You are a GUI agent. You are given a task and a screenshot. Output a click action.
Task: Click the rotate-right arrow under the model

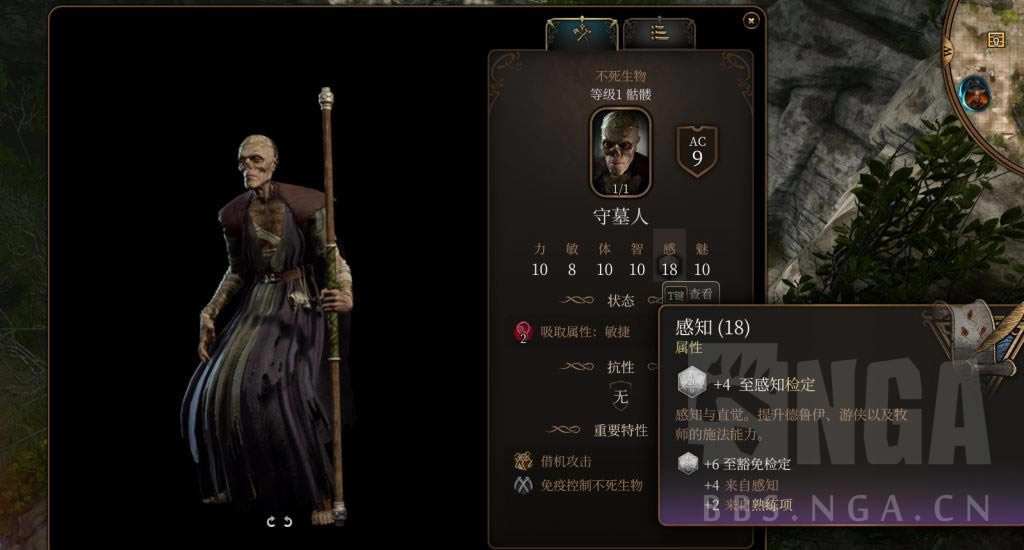point(287,521)
